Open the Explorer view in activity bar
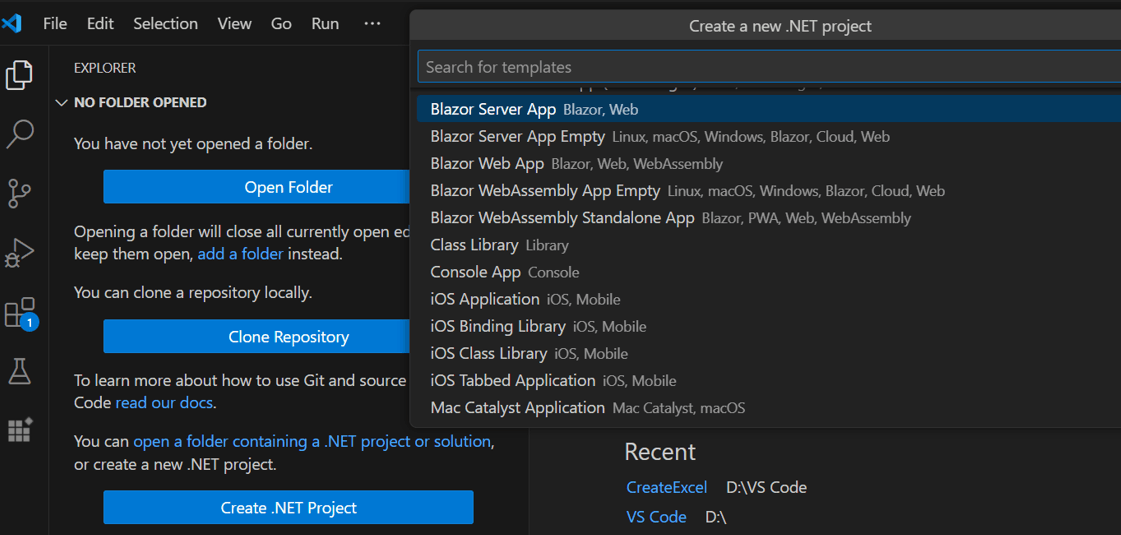This screenshot has width=1121, height=535. (19, 75)
